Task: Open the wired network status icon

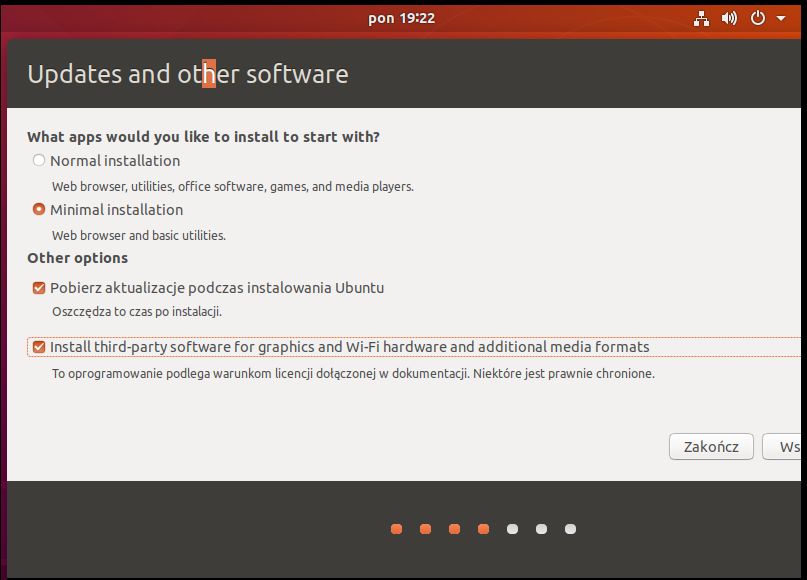Action: click(701, 19)
